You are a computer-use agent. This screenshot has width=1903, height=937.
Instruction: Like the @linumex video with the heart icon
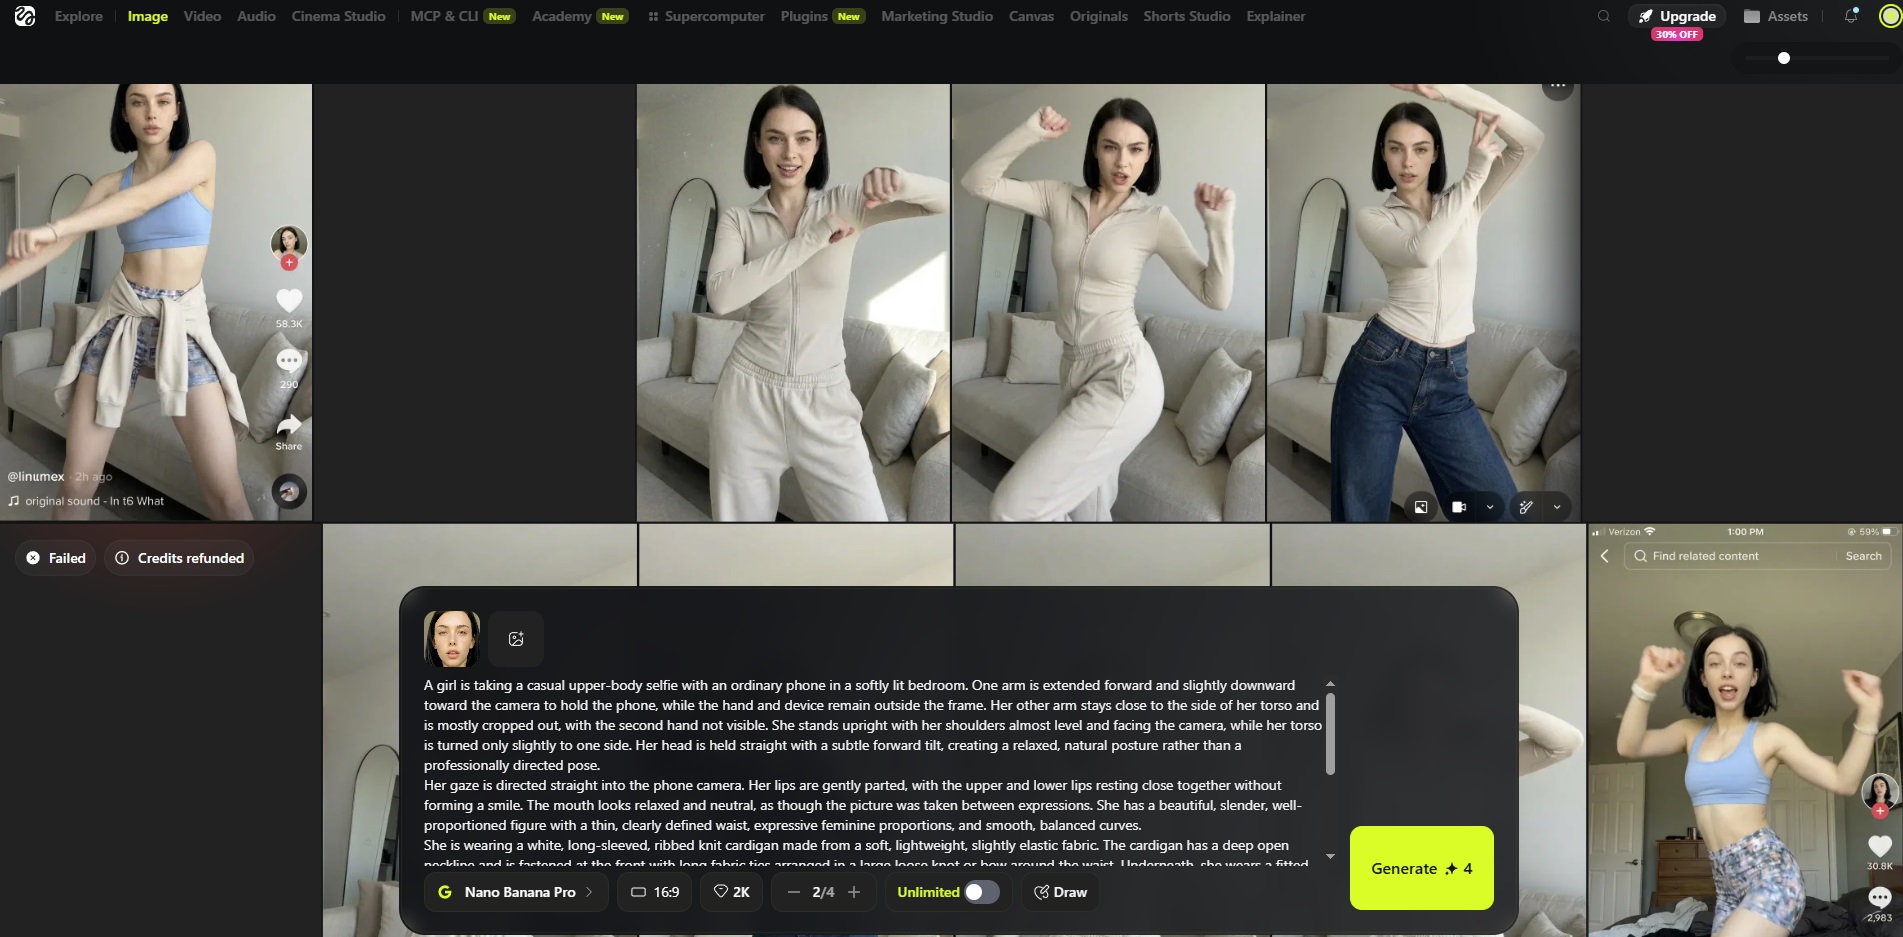click(289, 300)
